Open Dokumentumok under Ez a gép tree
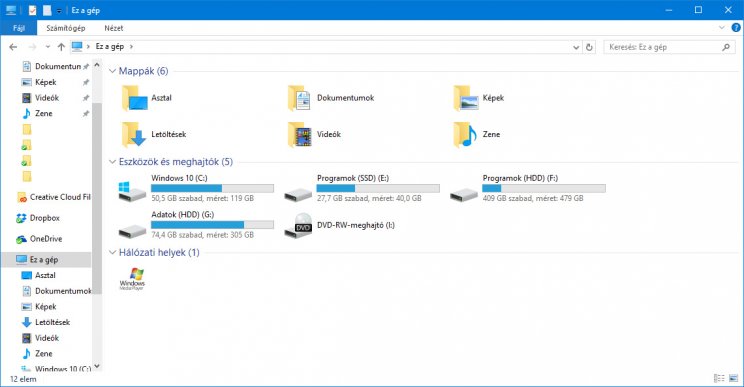744x387 pixels. click(x=56, y=291)
